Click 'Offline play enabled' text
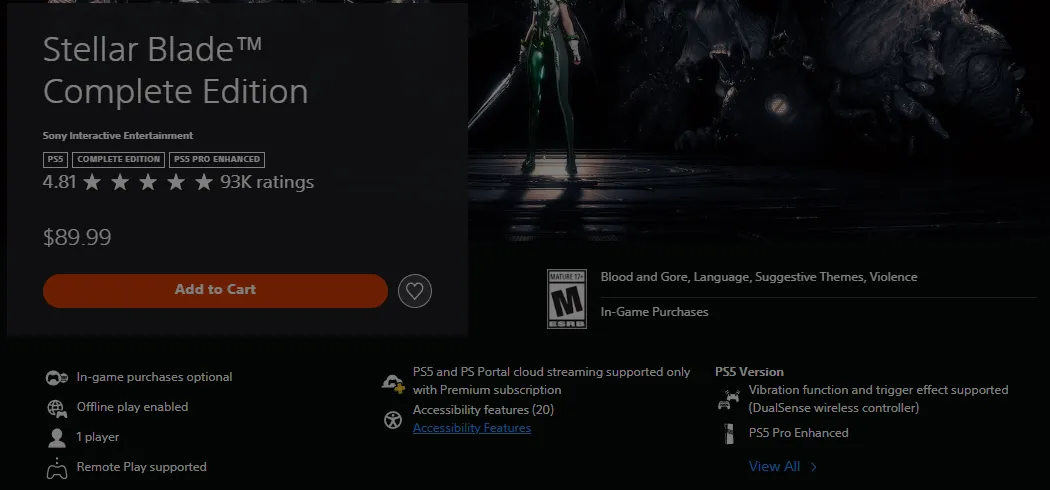The height and width of the screenshot is (490, 1050). click(133, 407)
